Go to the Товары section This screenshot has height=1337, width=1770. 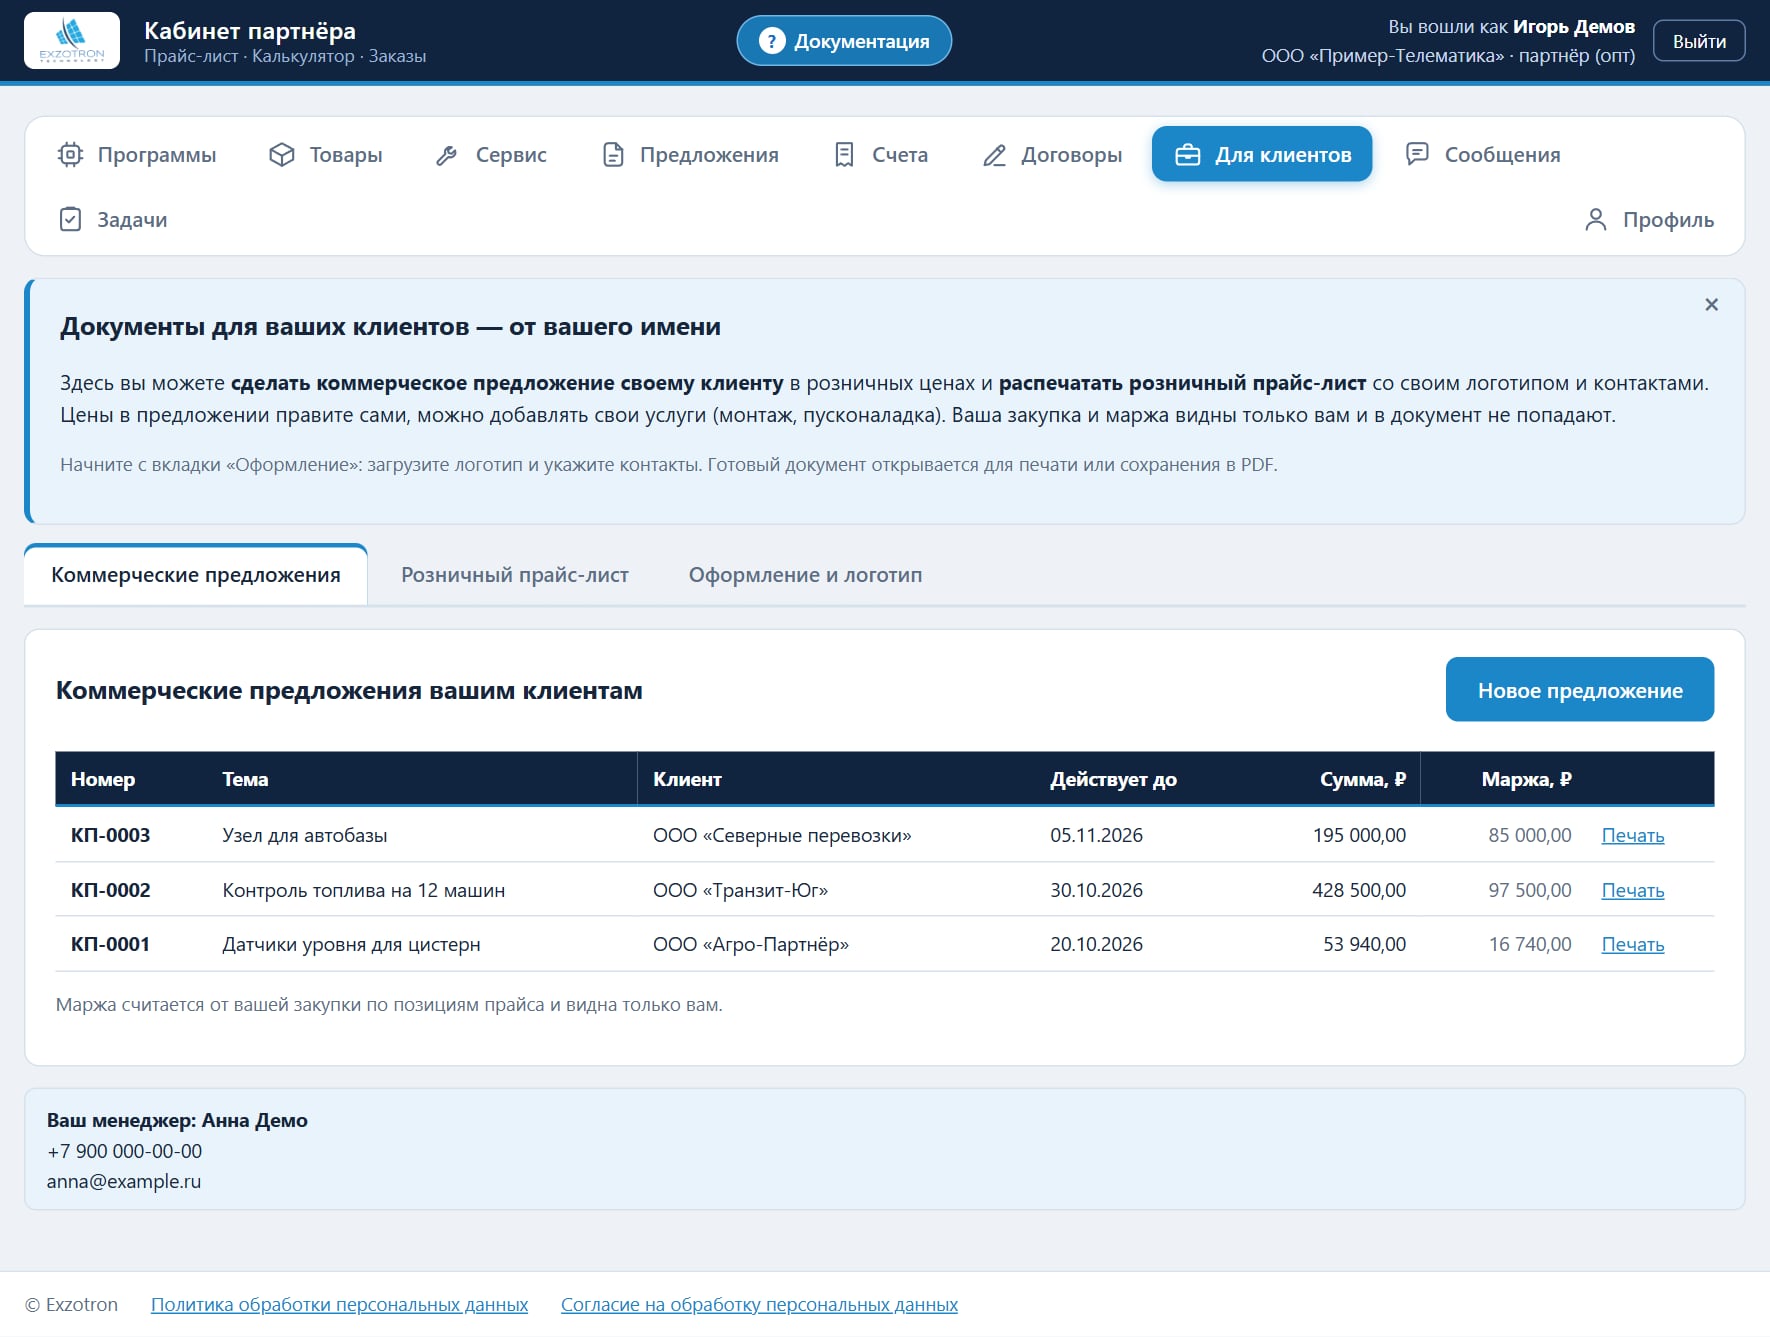(x=326, y=155)
